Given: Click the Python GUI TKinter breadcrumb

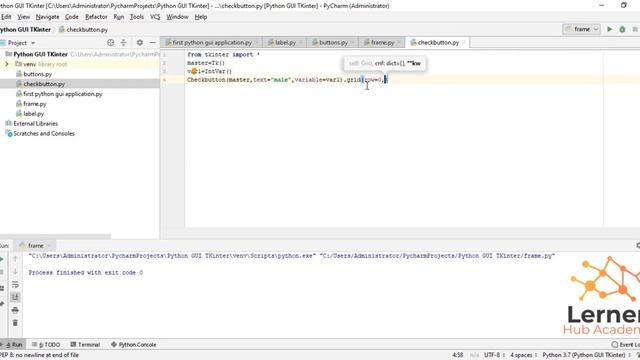Looking at the screenshot, I should 25,29.
